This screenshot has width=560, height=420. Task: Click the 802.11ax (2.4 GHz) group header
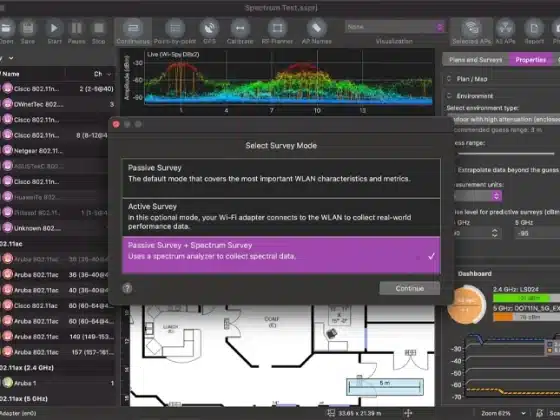coord(27,368)
